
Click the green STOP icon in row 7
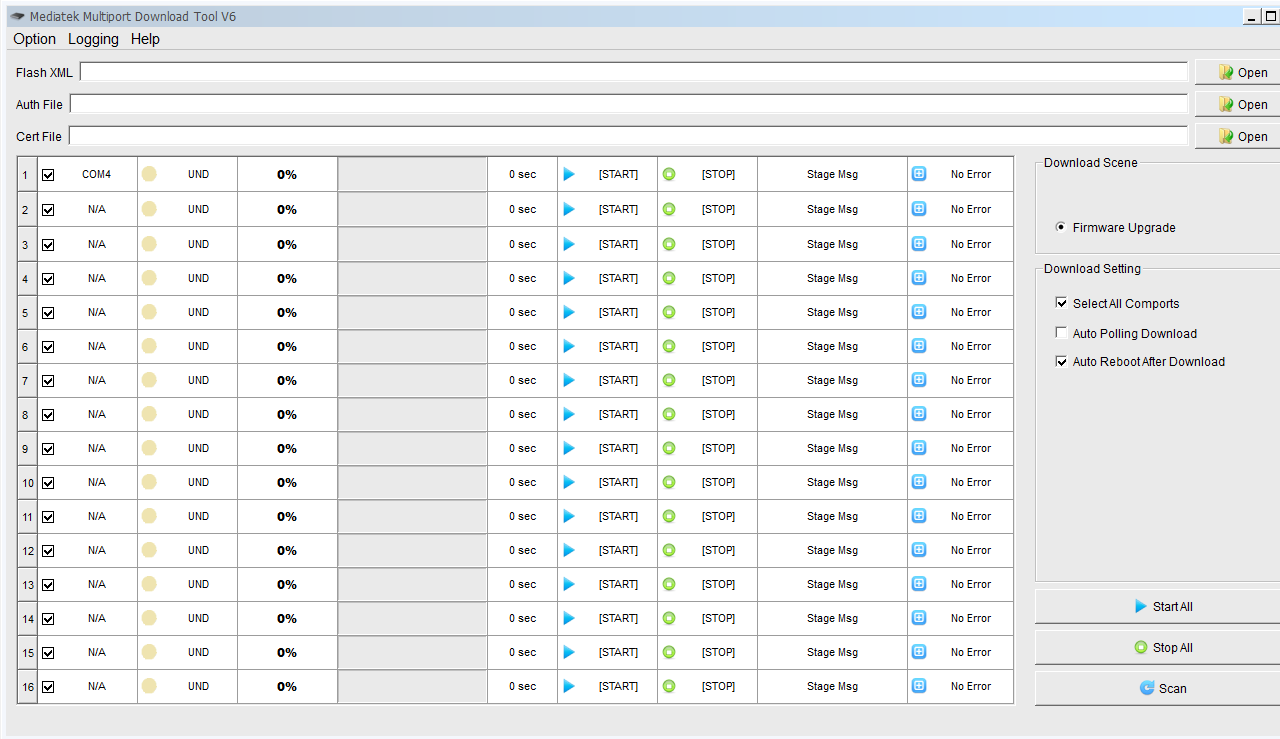[x=669, y=380]
